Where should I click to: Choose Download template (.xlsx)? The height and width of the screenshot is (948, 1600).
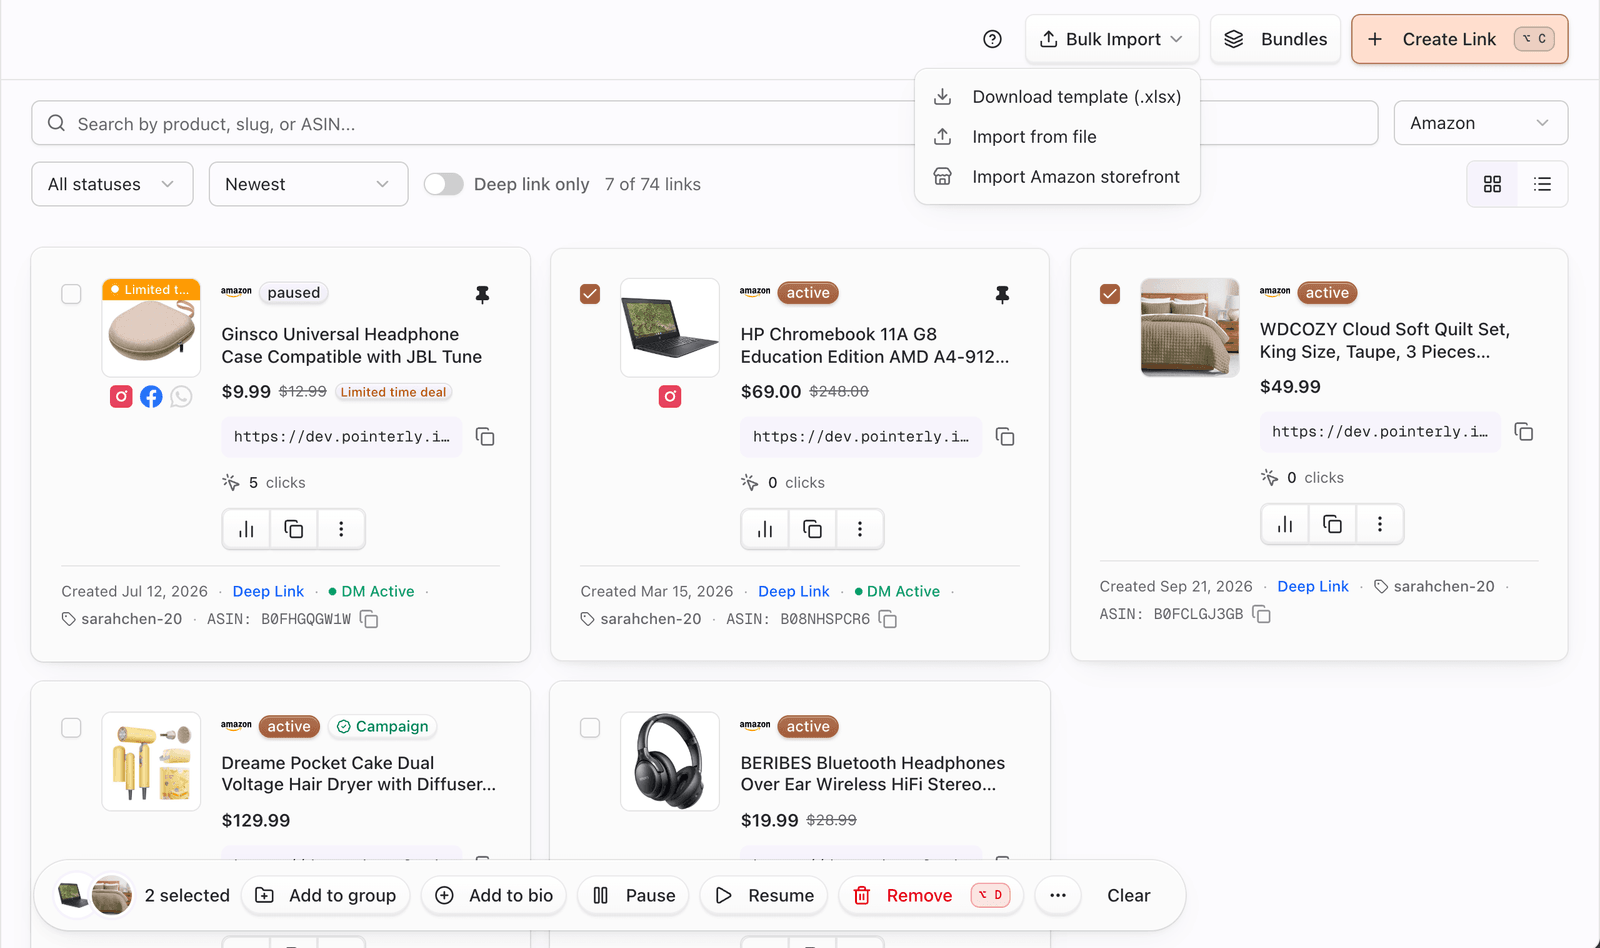[1057, 97]
